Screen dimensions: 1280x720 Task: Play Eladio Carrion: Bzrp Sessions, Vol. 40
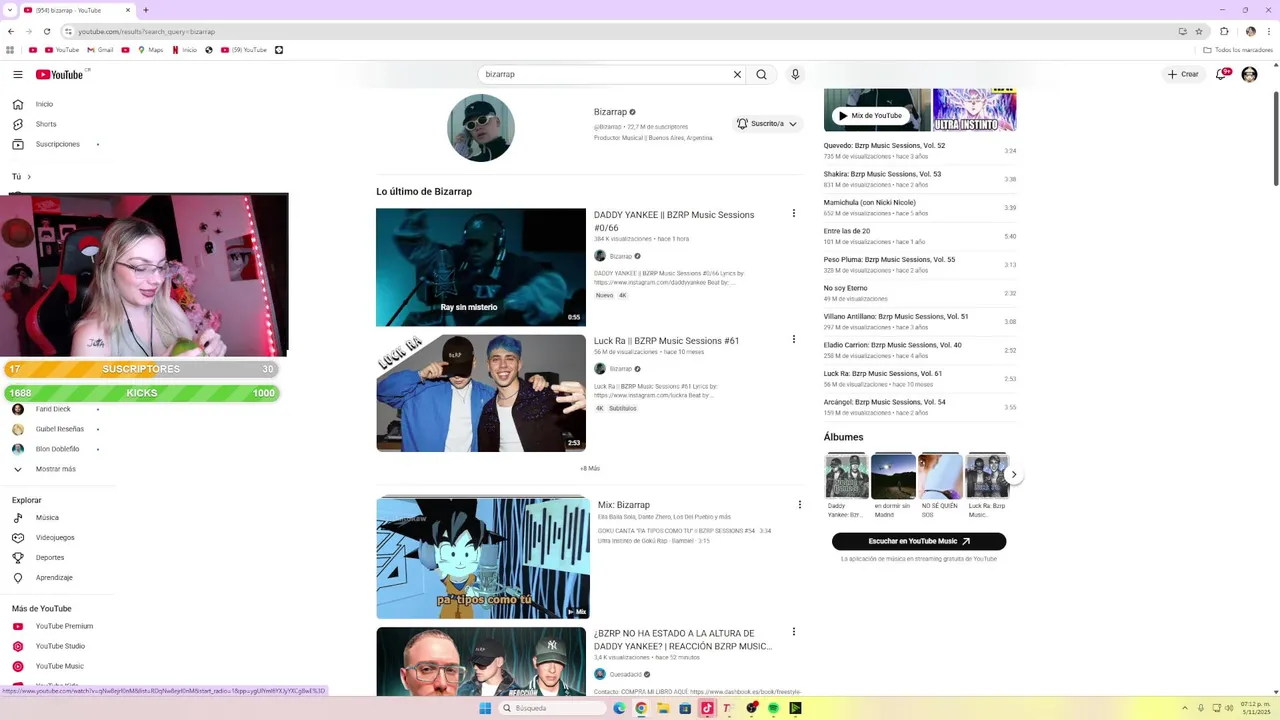point(920,350)
